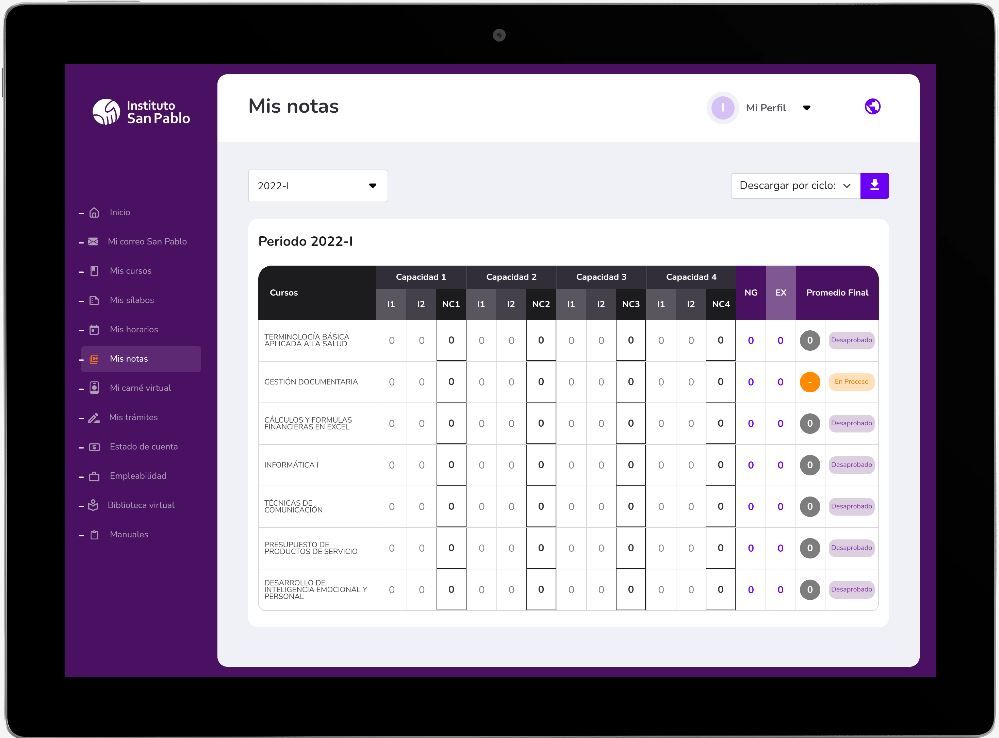
Task: Click the Mi carné virtual card icon
Action: (x=94, y=387)
